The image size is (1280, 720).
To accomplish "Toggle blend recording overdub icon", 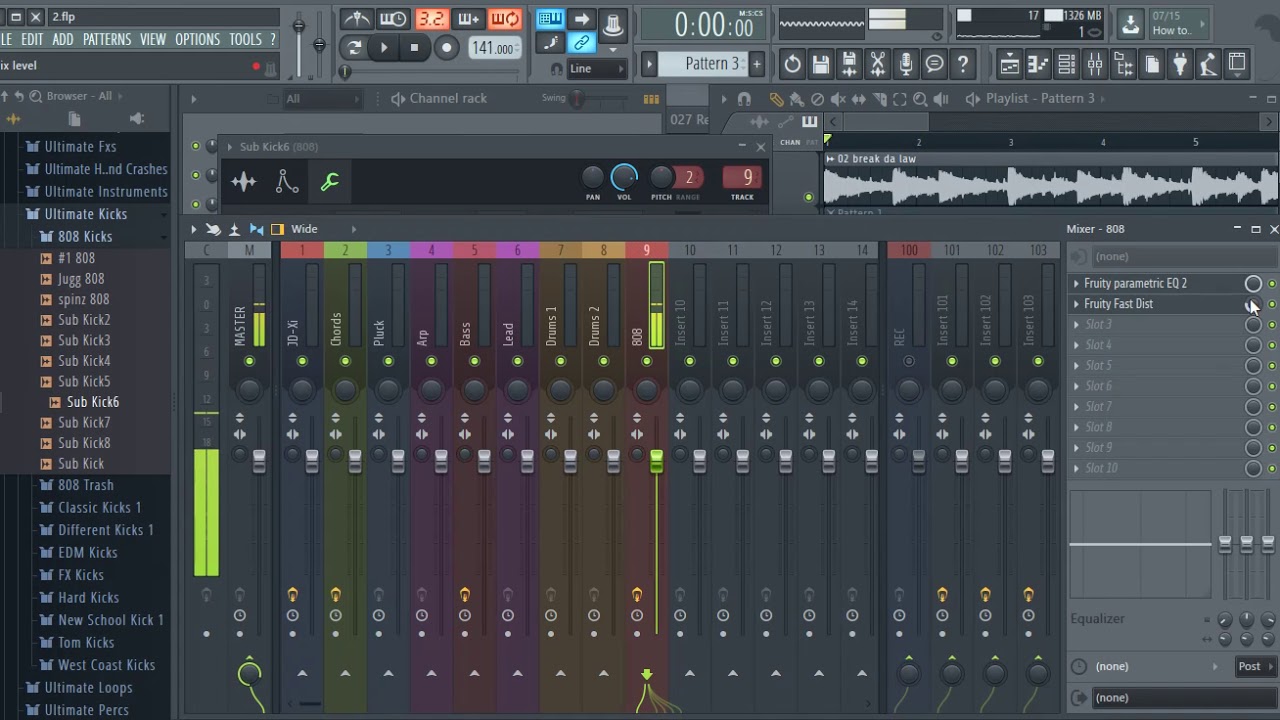I will point(468,20).
